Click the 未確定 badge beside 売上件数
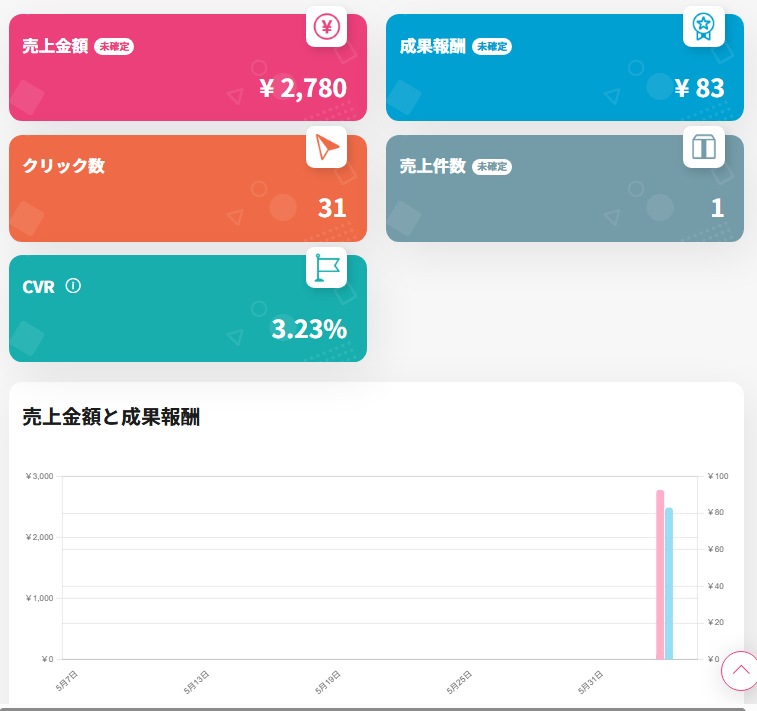Screen dimensions: 757x711 tap(491, 167)
